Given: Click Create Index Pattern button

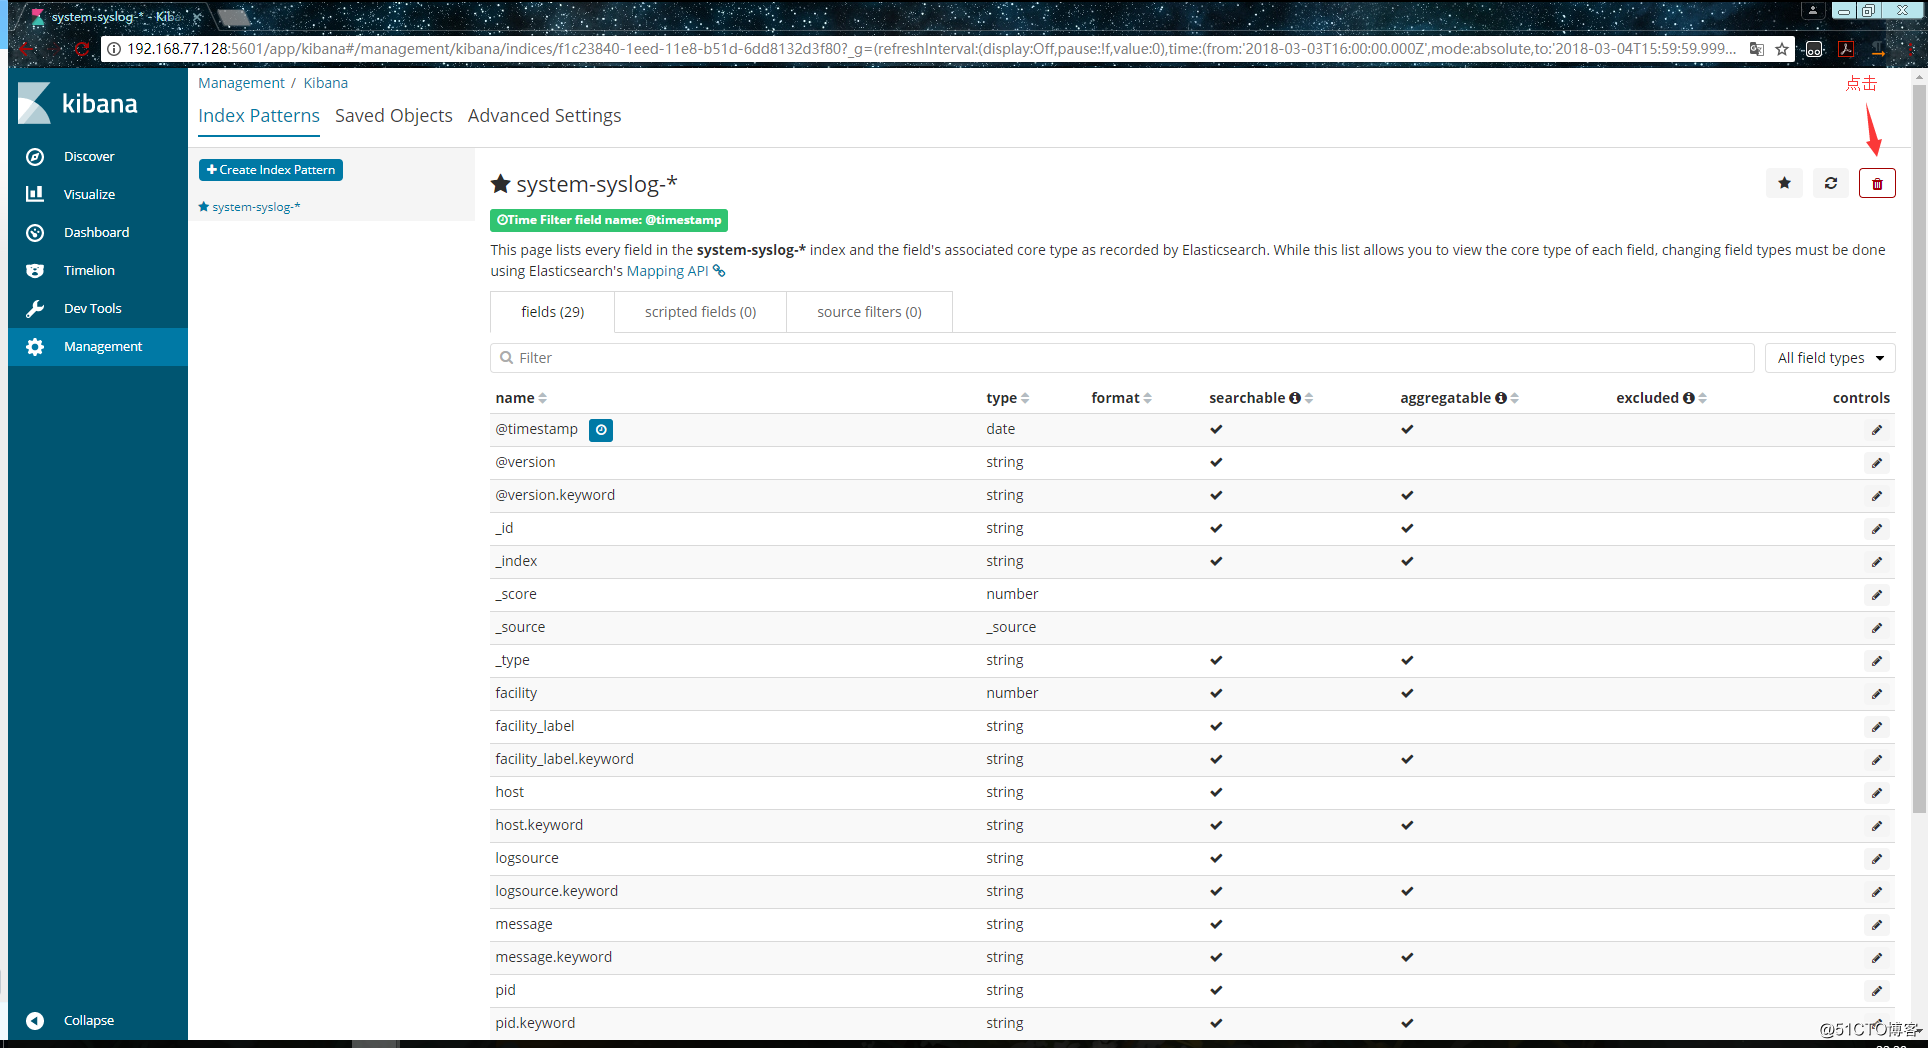Looking at the screenshot, I should click(x=271, y=170).
